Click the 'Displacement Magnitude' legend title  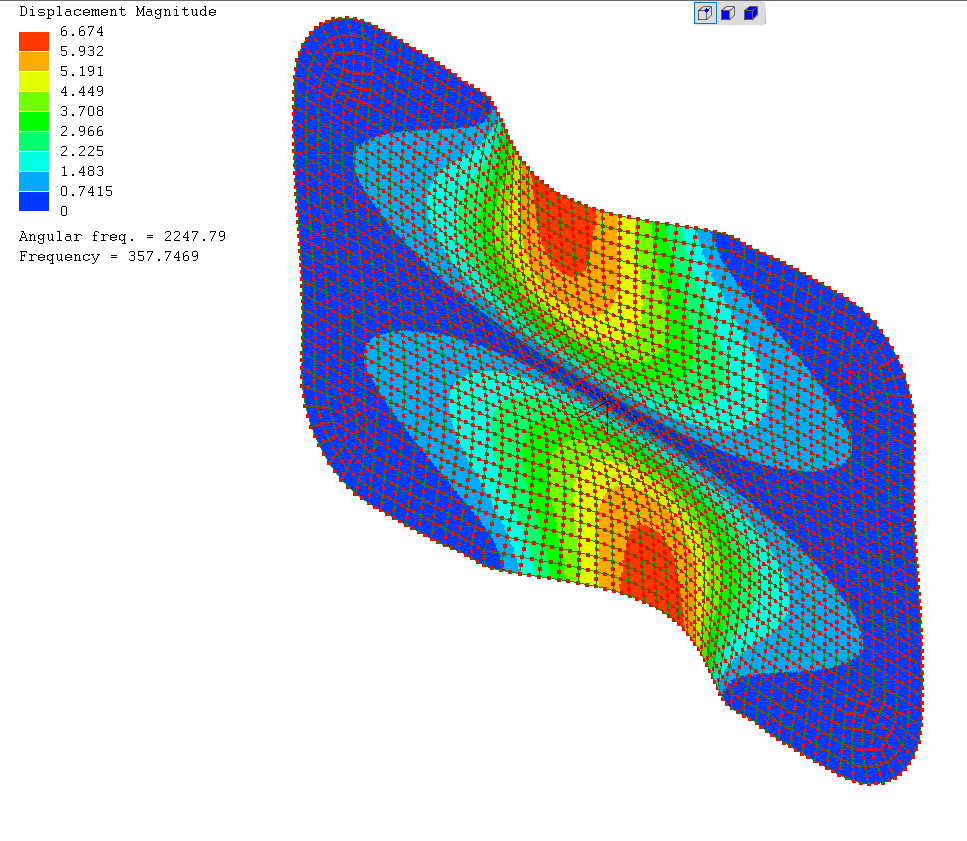point(118,11)
